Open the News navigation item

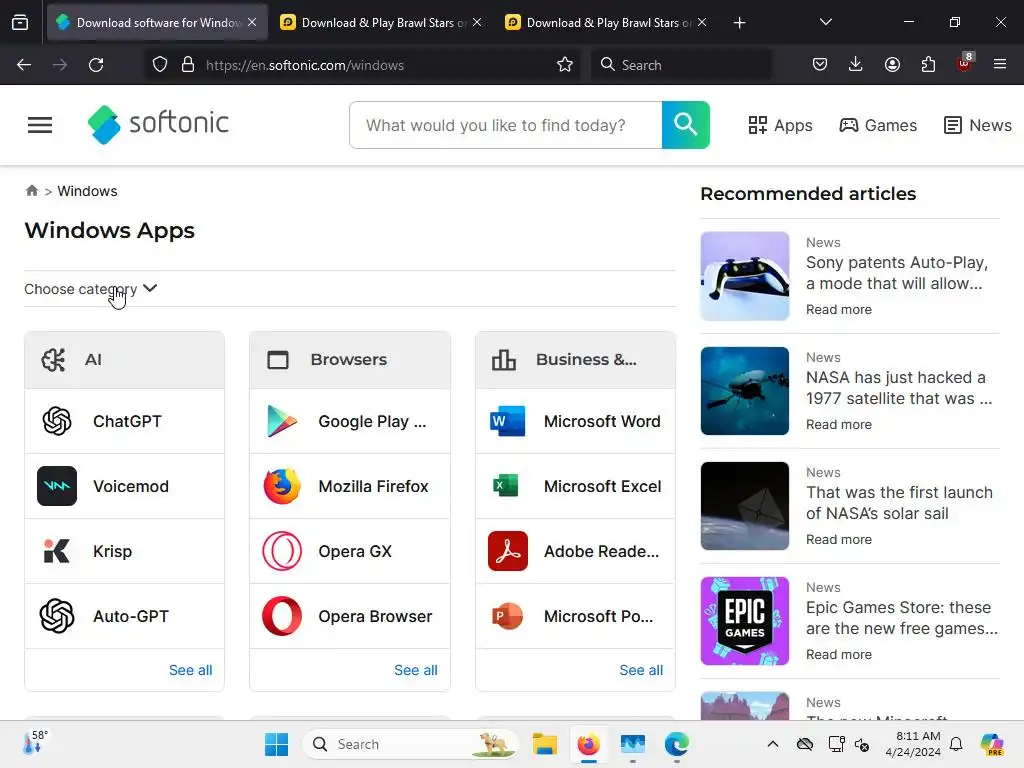[x=978, y=125]
